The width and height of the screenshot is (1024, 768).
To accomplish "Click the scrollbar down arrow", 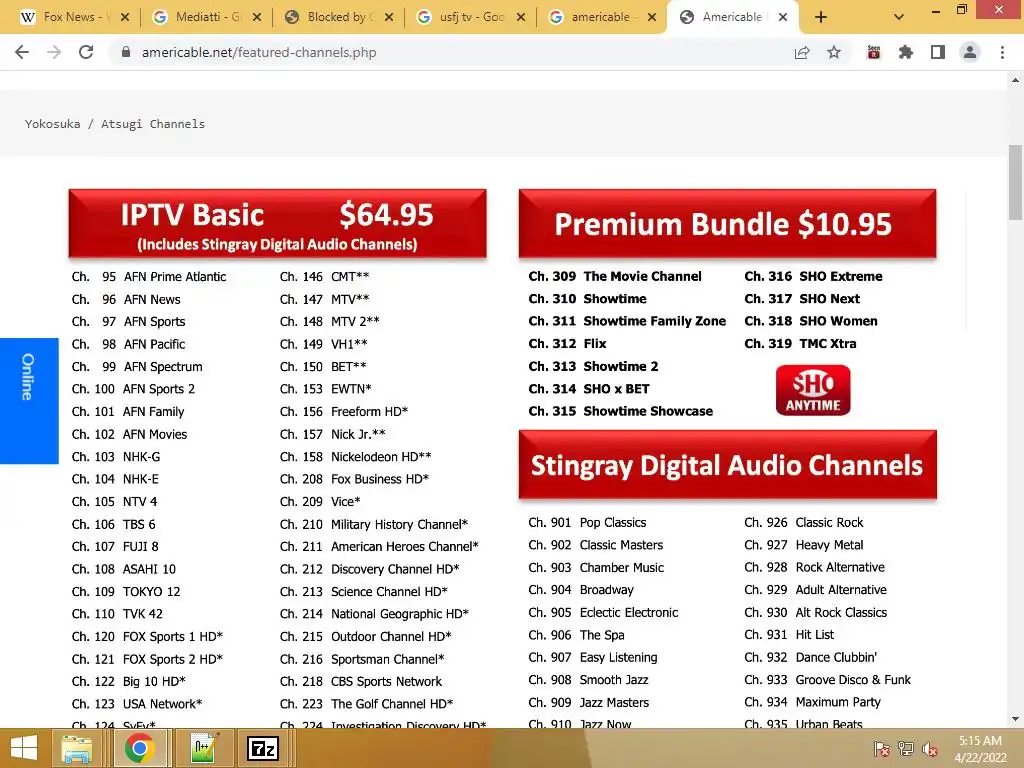I will (1015, 719).
